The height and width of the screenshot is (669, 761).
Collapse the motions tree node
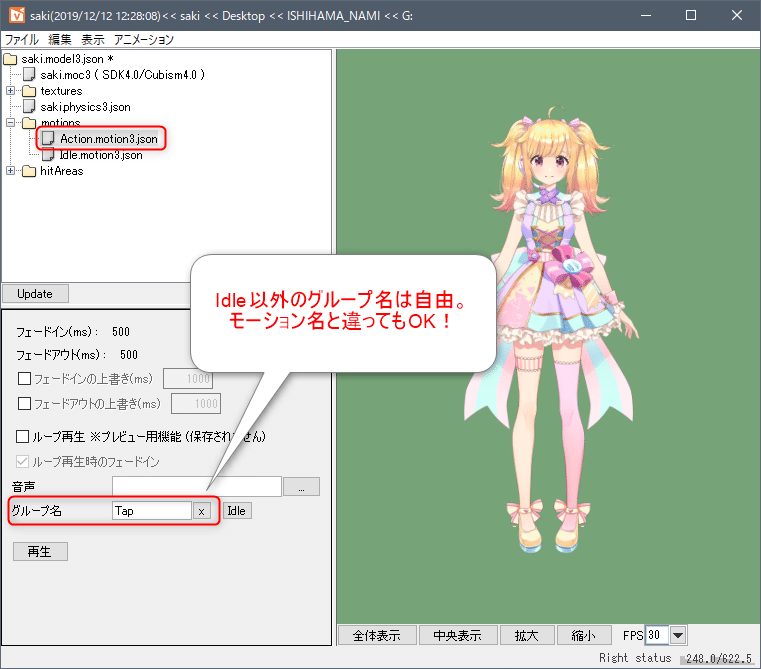[10, 122]
